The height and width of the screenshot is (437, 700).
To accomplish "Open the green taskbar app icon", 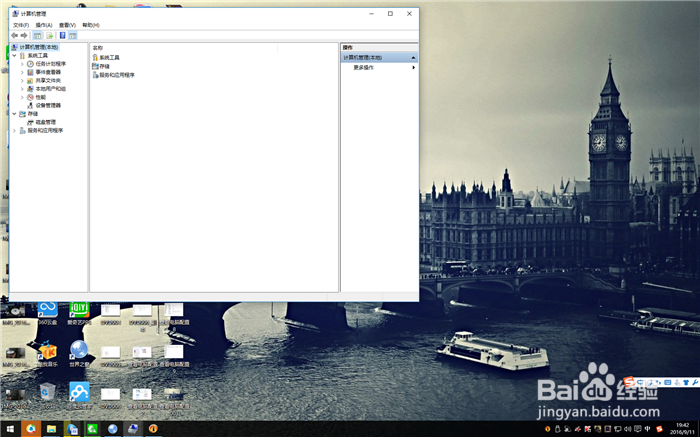I will coord(92,429).
